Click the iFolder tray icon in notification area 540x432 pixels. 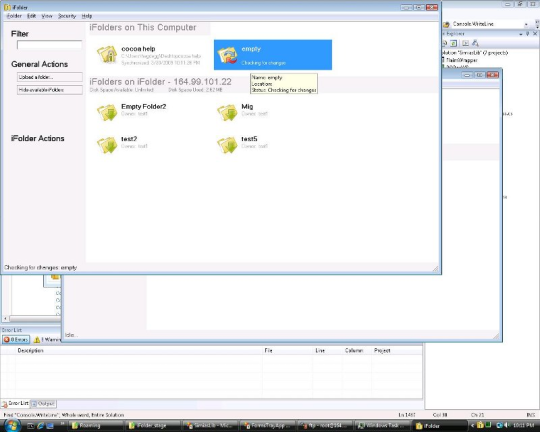point(480,426)
